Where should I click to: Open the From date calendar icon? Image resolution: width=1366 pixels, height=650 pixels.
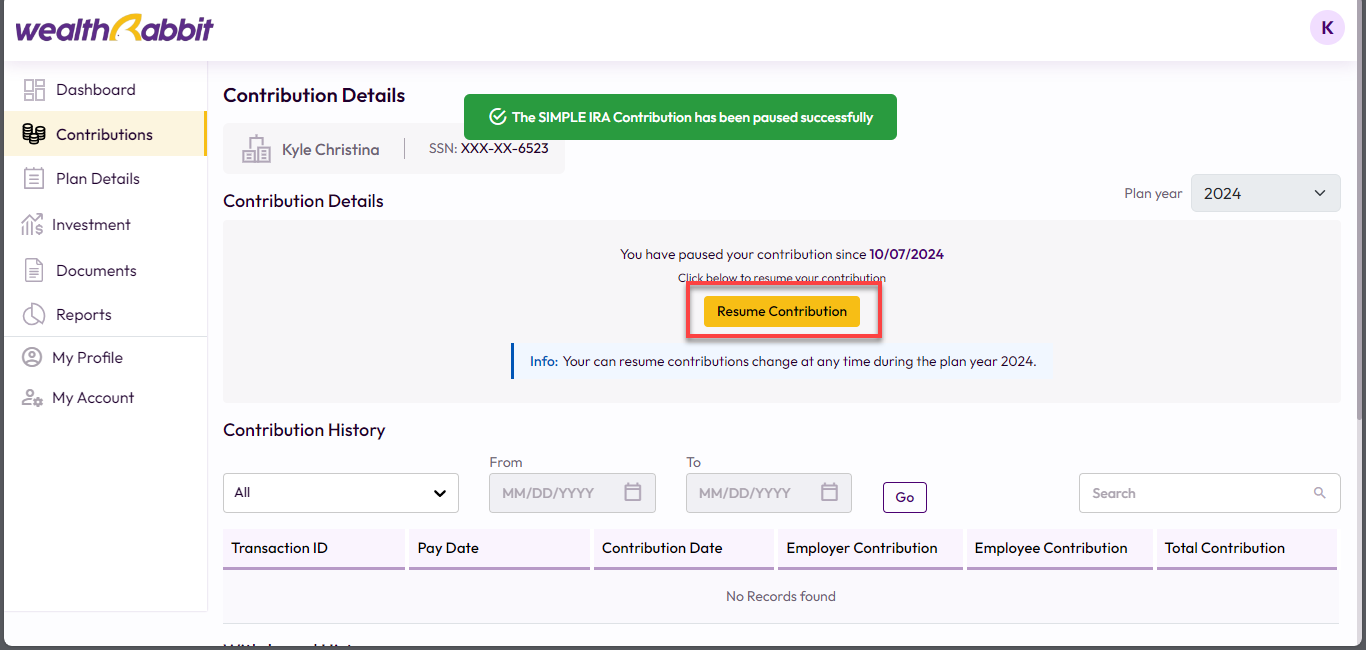[x=632, y=493]
